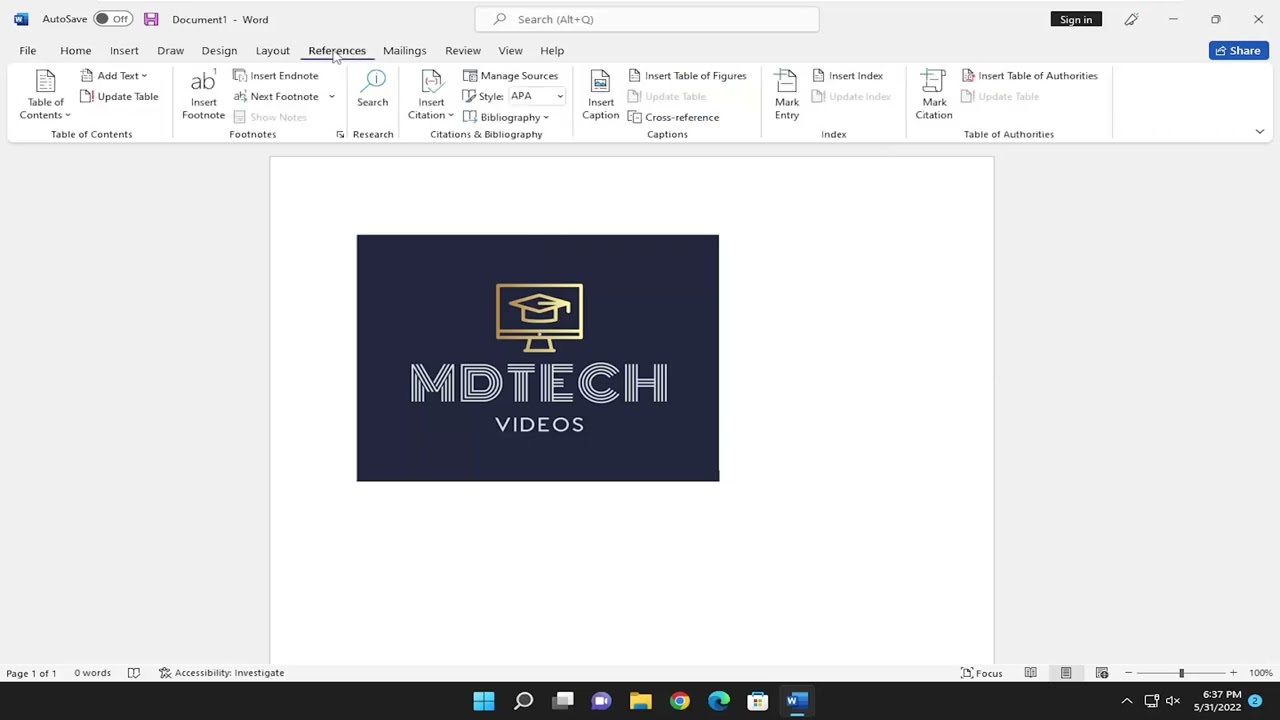This screenshot has width=1280, height=720.
Task: Click the 100% zoom level
Action: pos(1260,673)
